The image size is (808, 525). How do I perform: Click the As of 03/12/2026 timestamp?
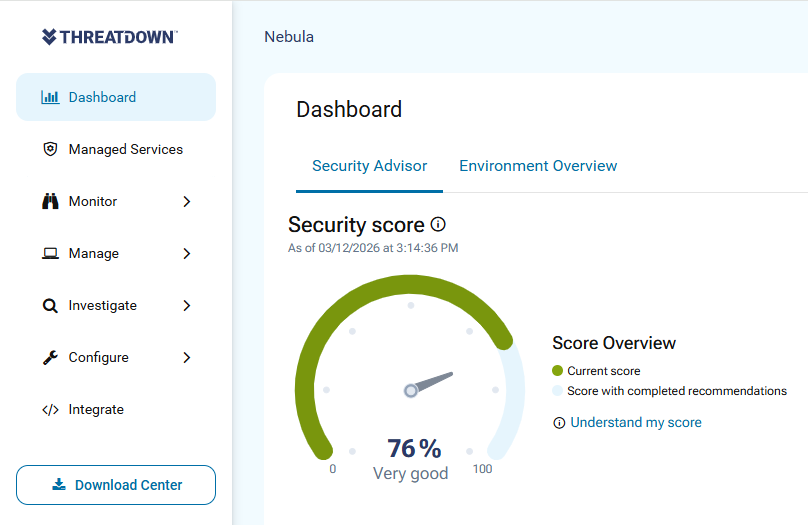tap(373, 248)
